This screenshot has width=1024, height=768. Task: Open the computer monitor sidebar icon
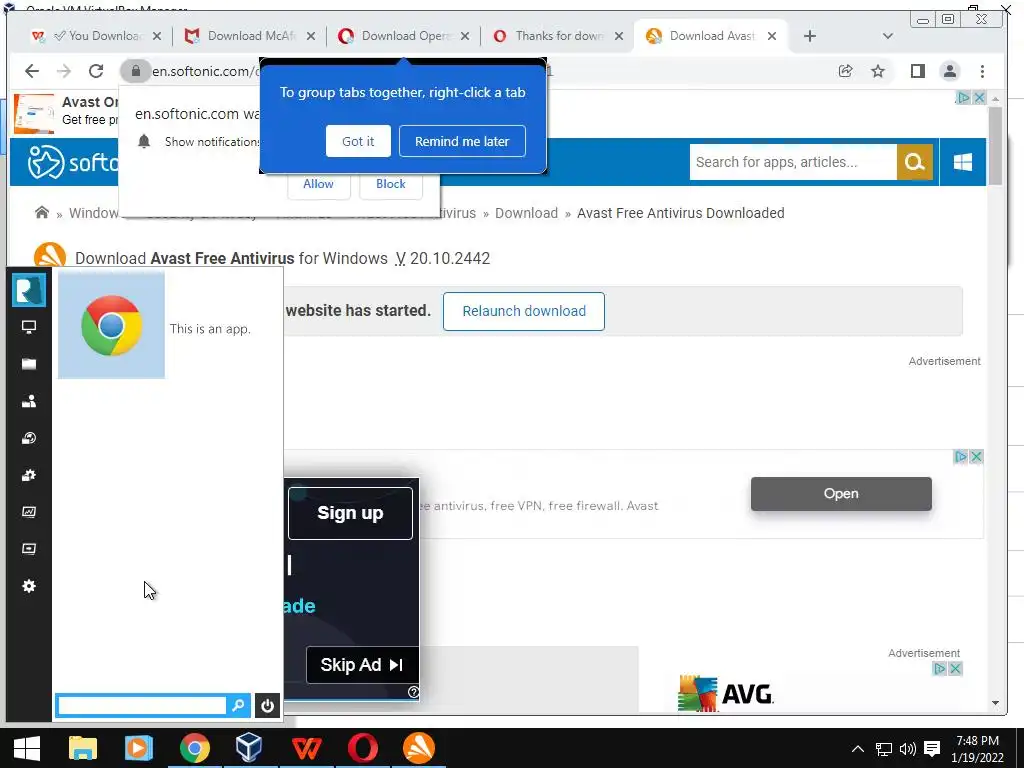click(x=29, y=327)
